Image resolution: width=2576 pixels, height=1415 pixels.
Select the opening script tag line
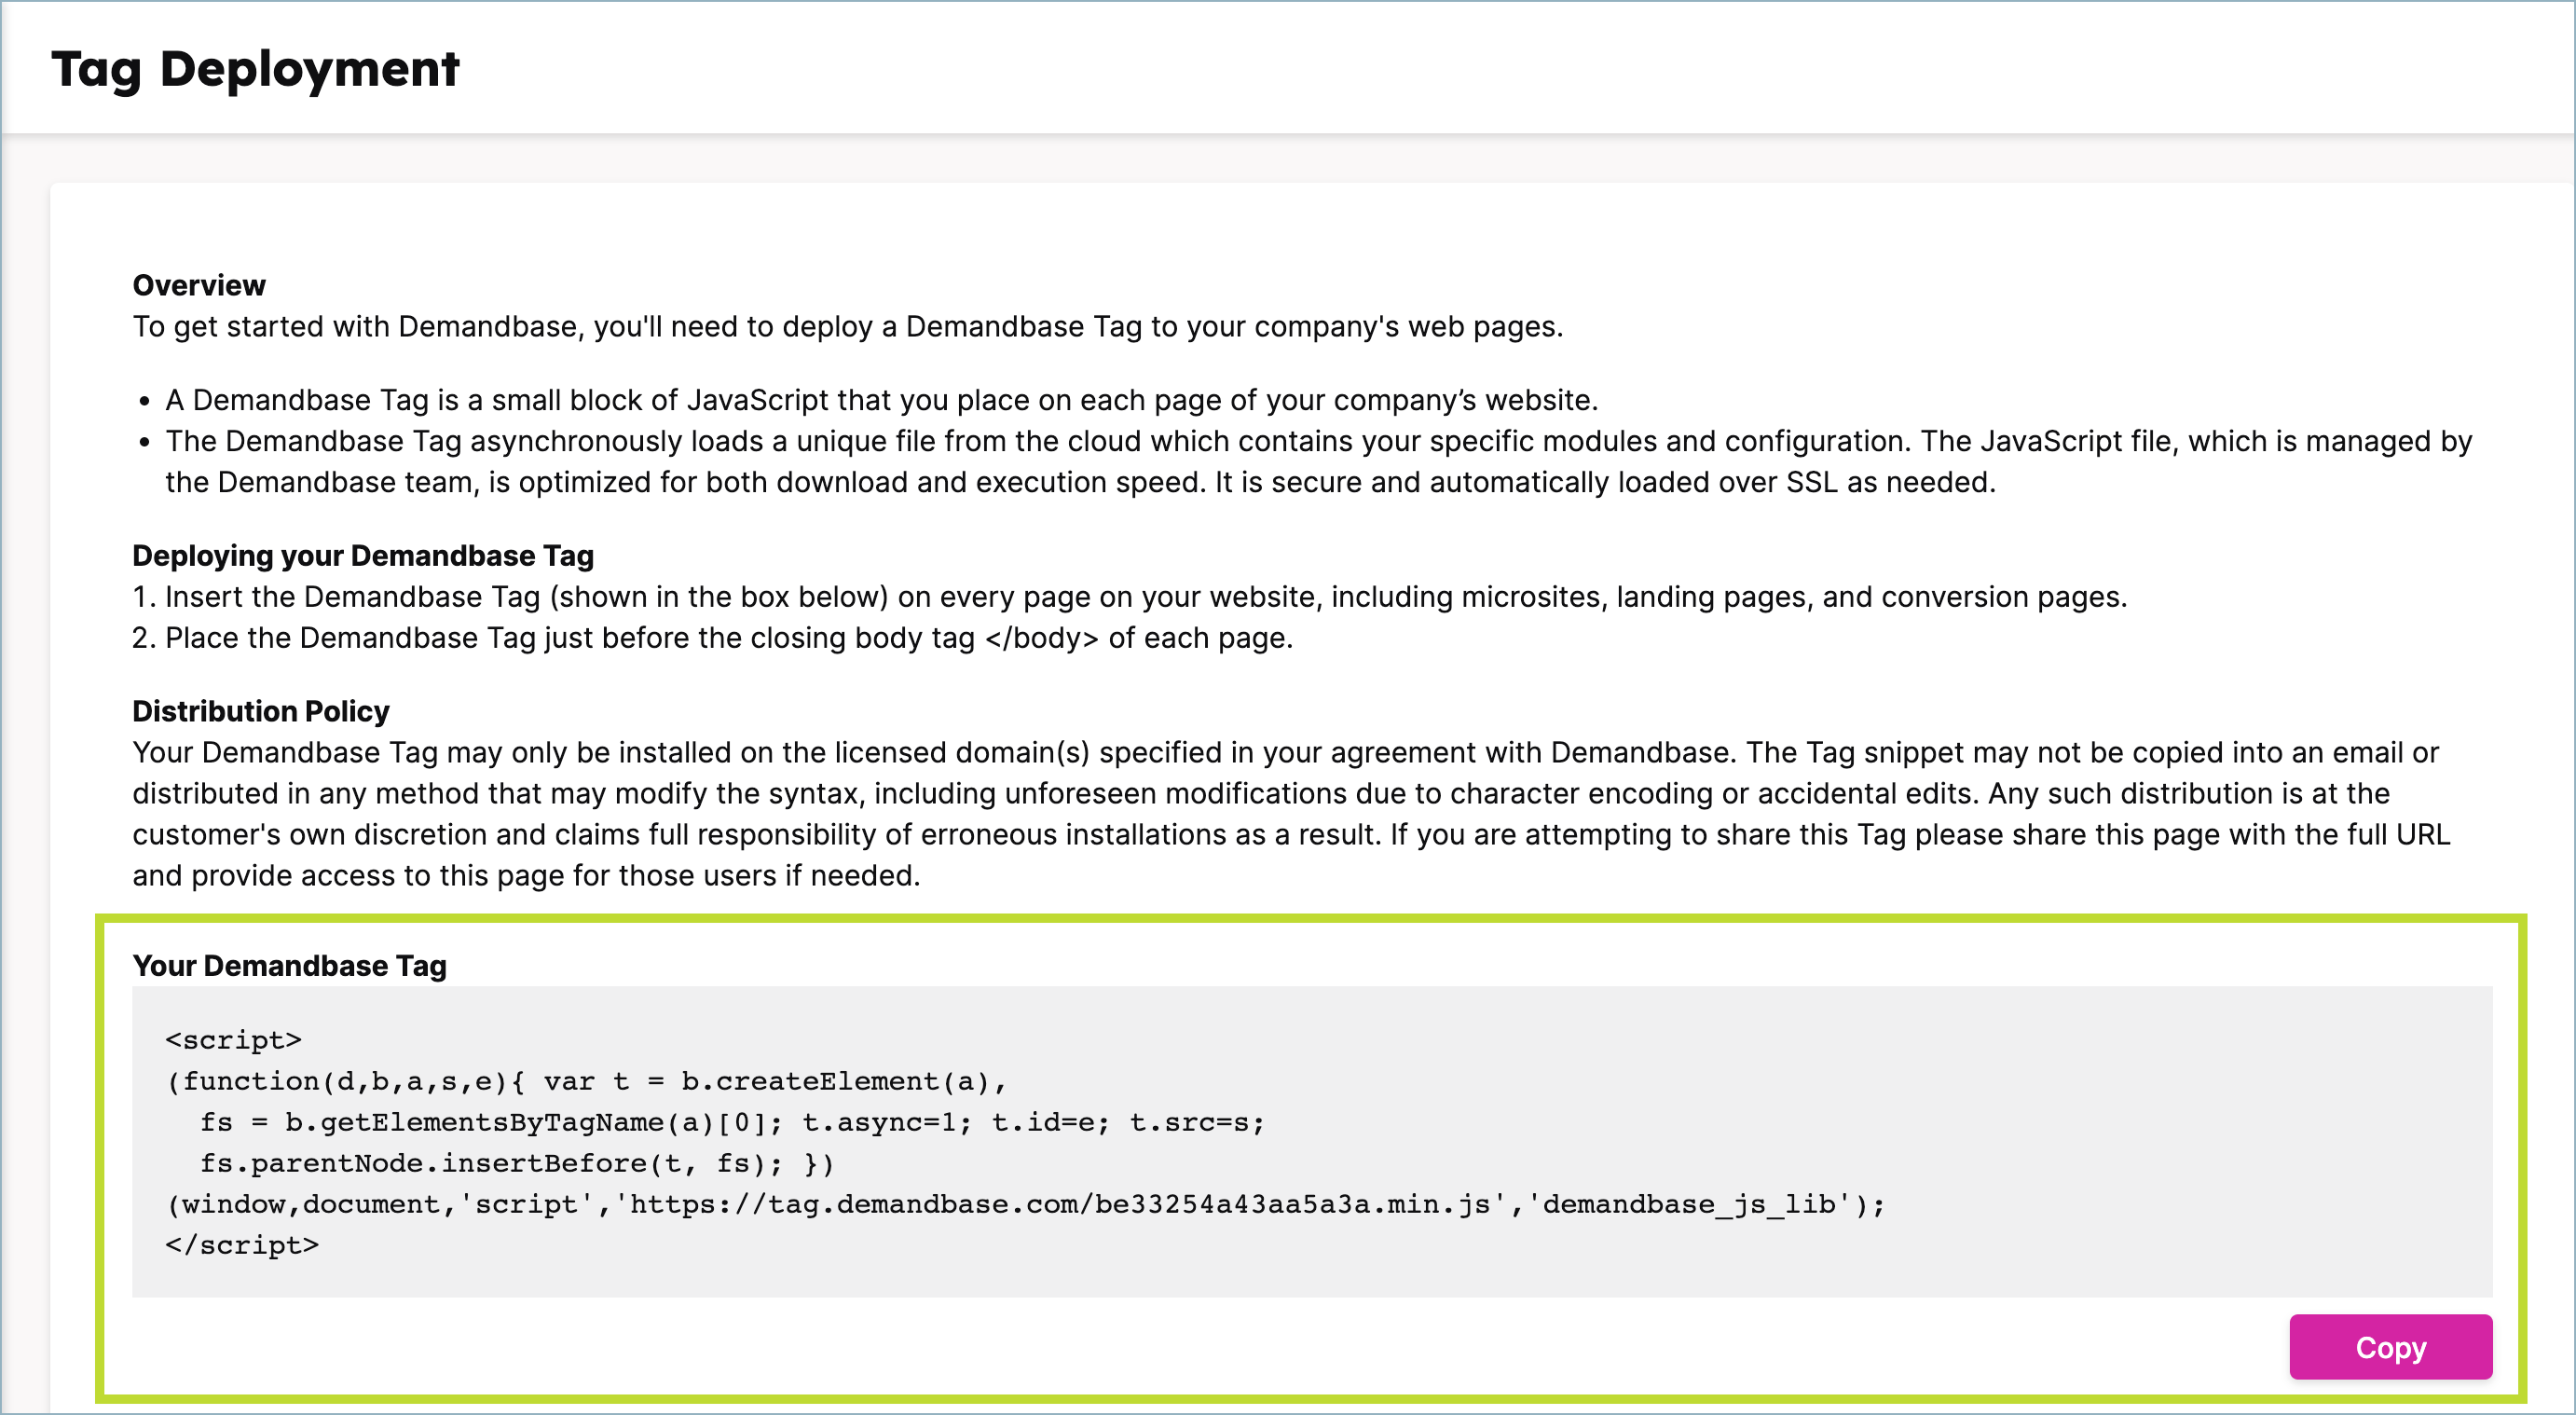point(235,1039)
